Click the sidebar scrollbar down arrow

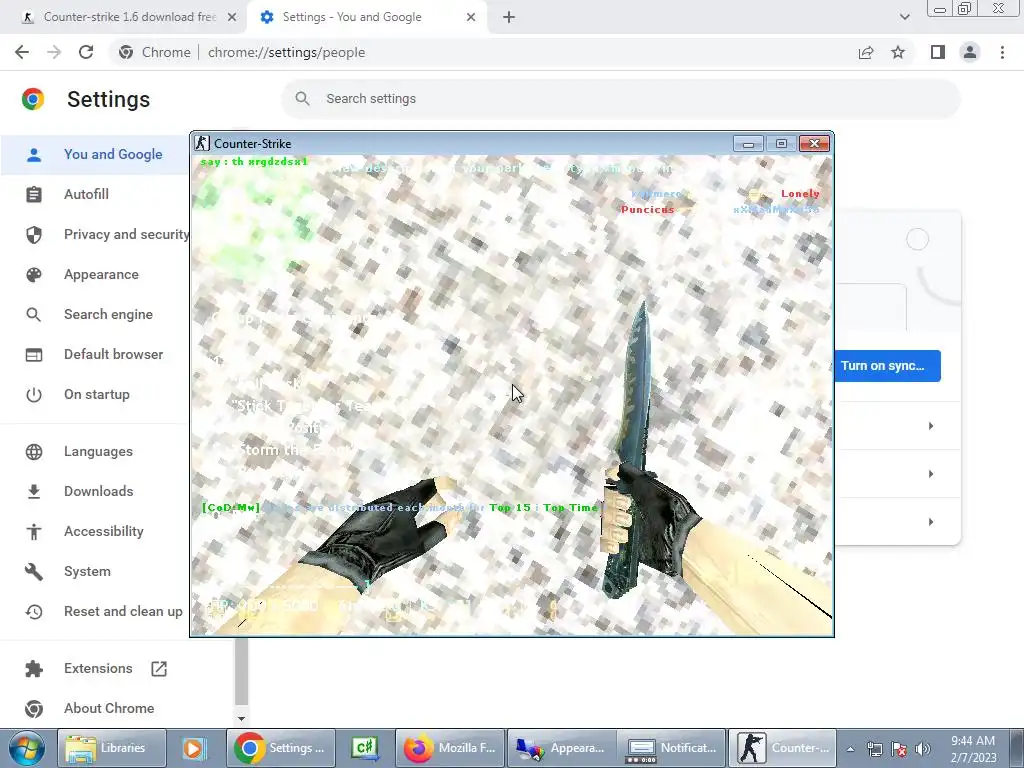241,718
